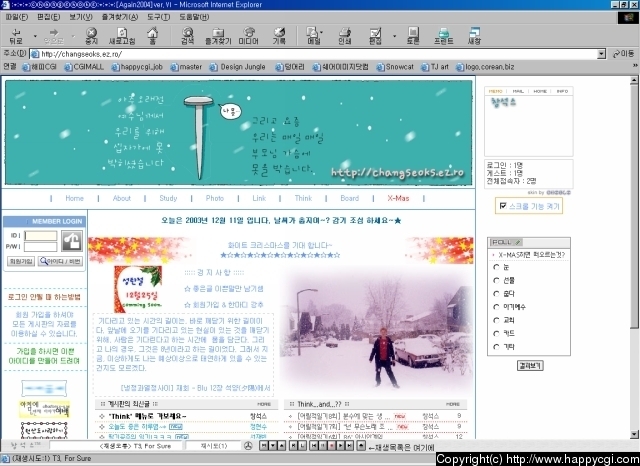Open the Snowcat favorite link

coord(395,67)
